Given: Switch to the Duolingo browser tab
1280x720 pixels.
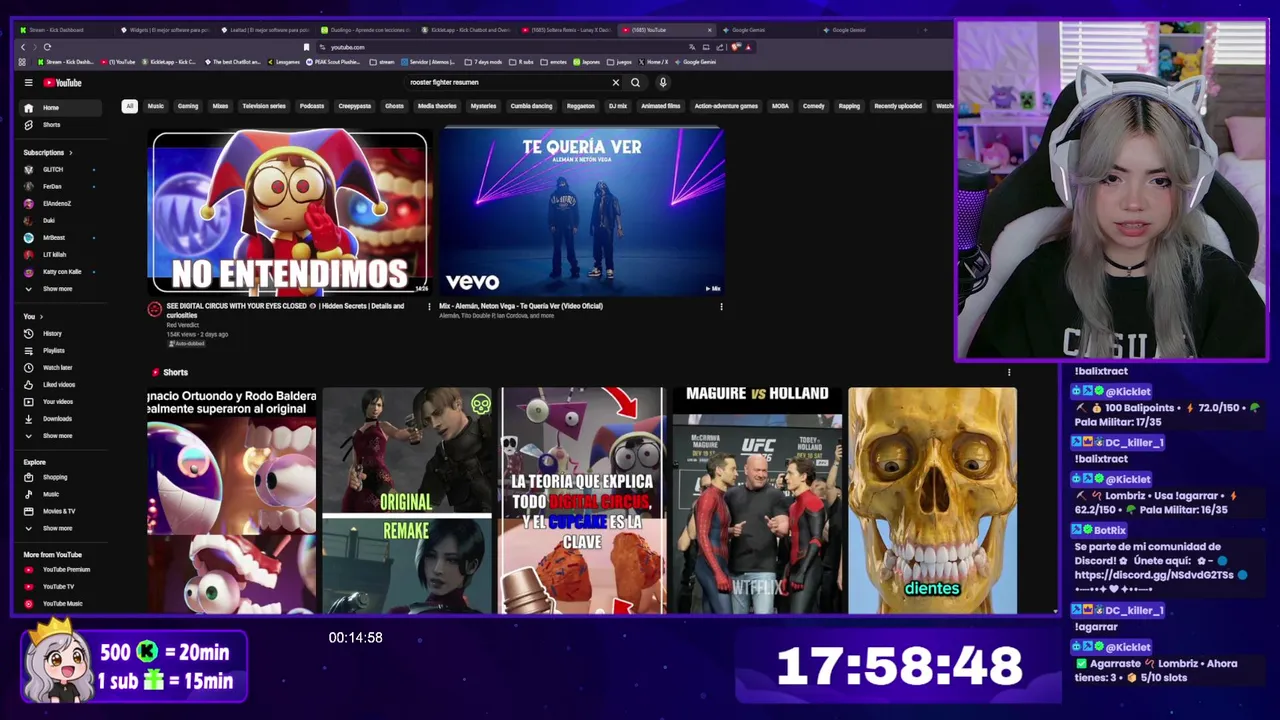Looking at the screenshot, I should pyautogui.click(x=367, y=30).
